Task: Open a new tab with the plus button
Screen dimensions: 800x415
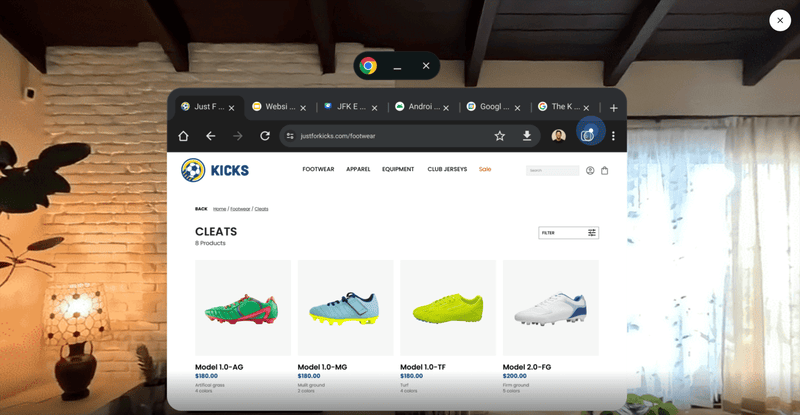Action: pos(614,108)
